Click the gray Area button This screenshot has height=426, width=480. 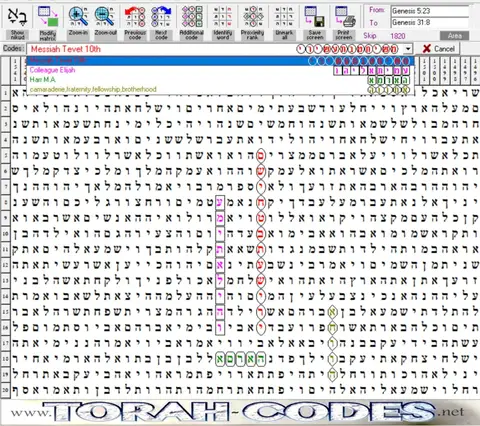(455, 36)
